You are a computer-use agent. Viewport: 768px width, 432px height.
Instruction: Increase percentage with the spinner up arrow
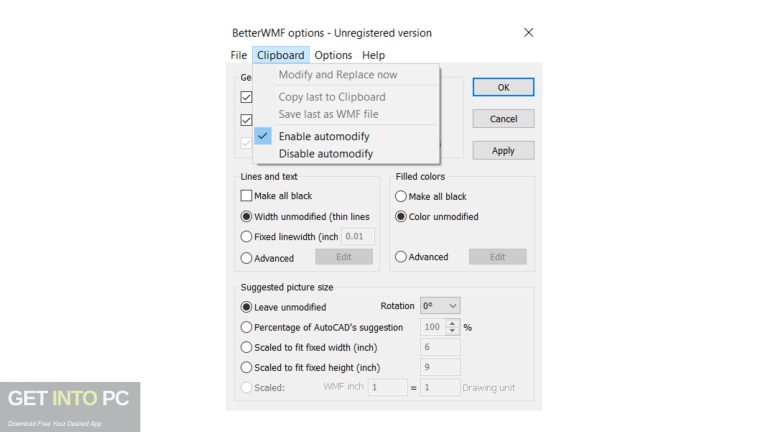(x=452, y=323)
